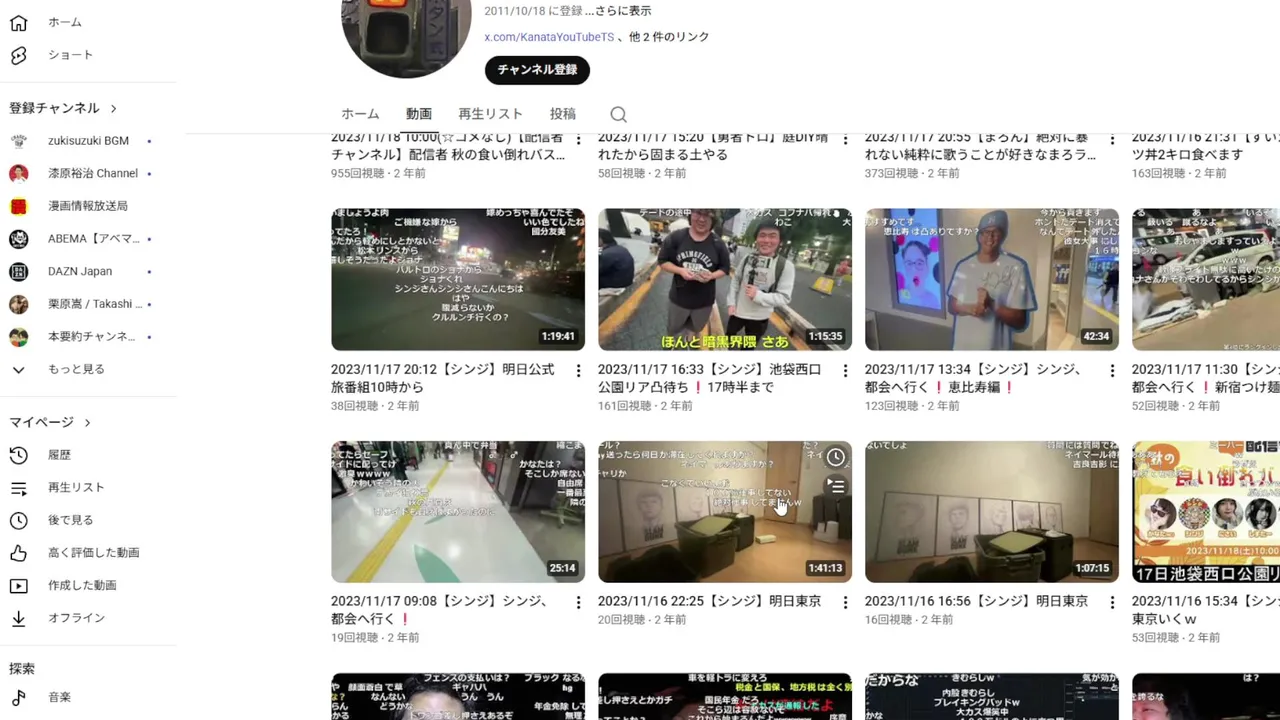Open title '2023/11/16 16:56【シンジ】明日東京'

976,602
